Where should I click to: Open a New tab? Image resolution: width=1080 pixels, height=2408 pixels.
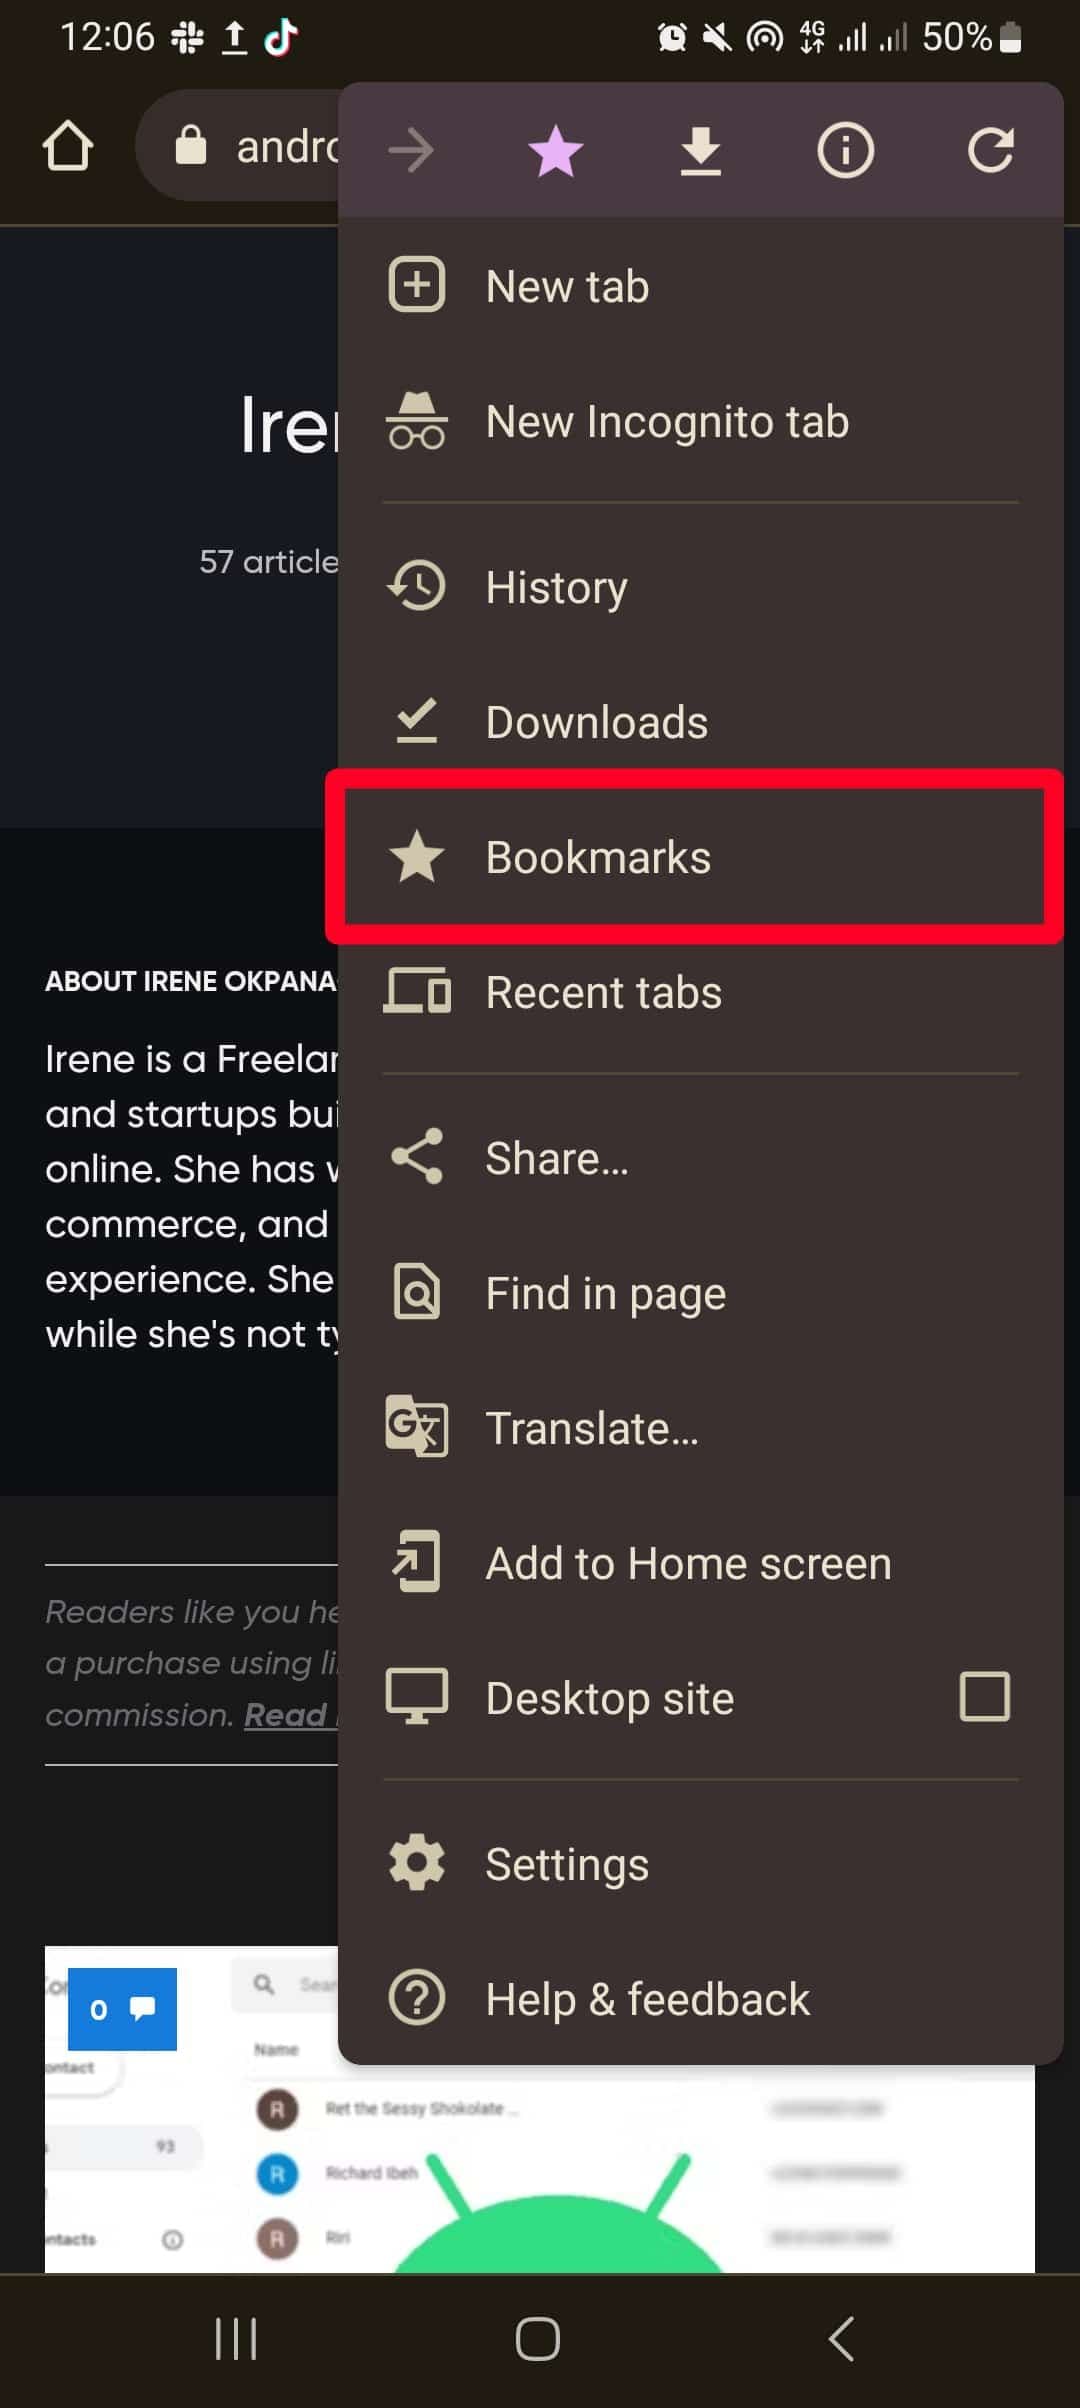click(x=700, y=286)
